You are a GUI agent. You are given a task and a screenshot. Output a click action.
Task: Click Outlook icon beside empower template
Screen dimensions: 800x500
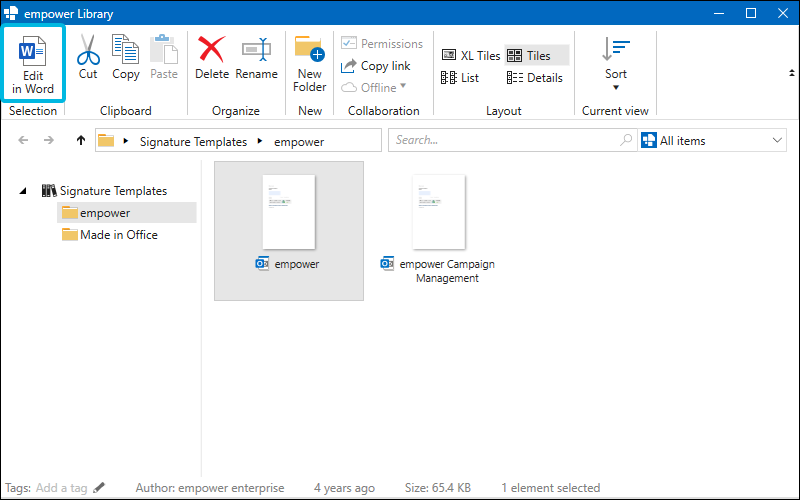pos(262,264)
